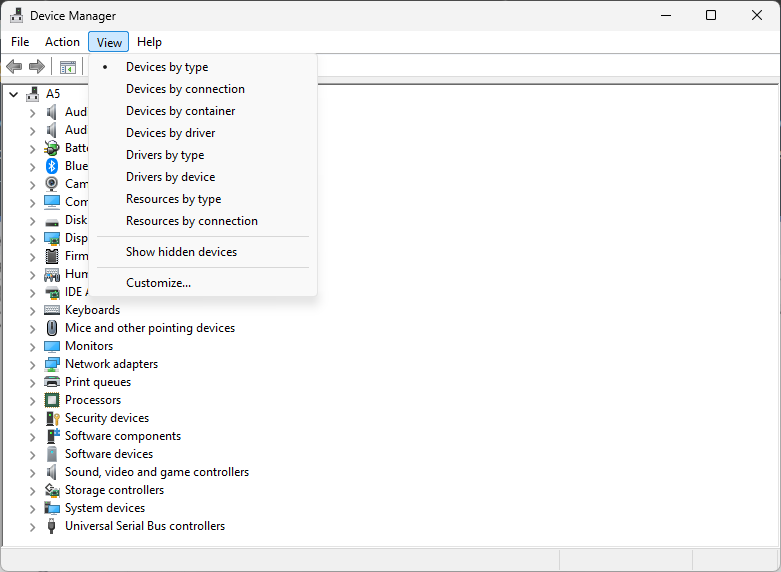Click the Print queues printer icon
The width and height of the screenshot is (781, 572).
[x=52, y=382]
